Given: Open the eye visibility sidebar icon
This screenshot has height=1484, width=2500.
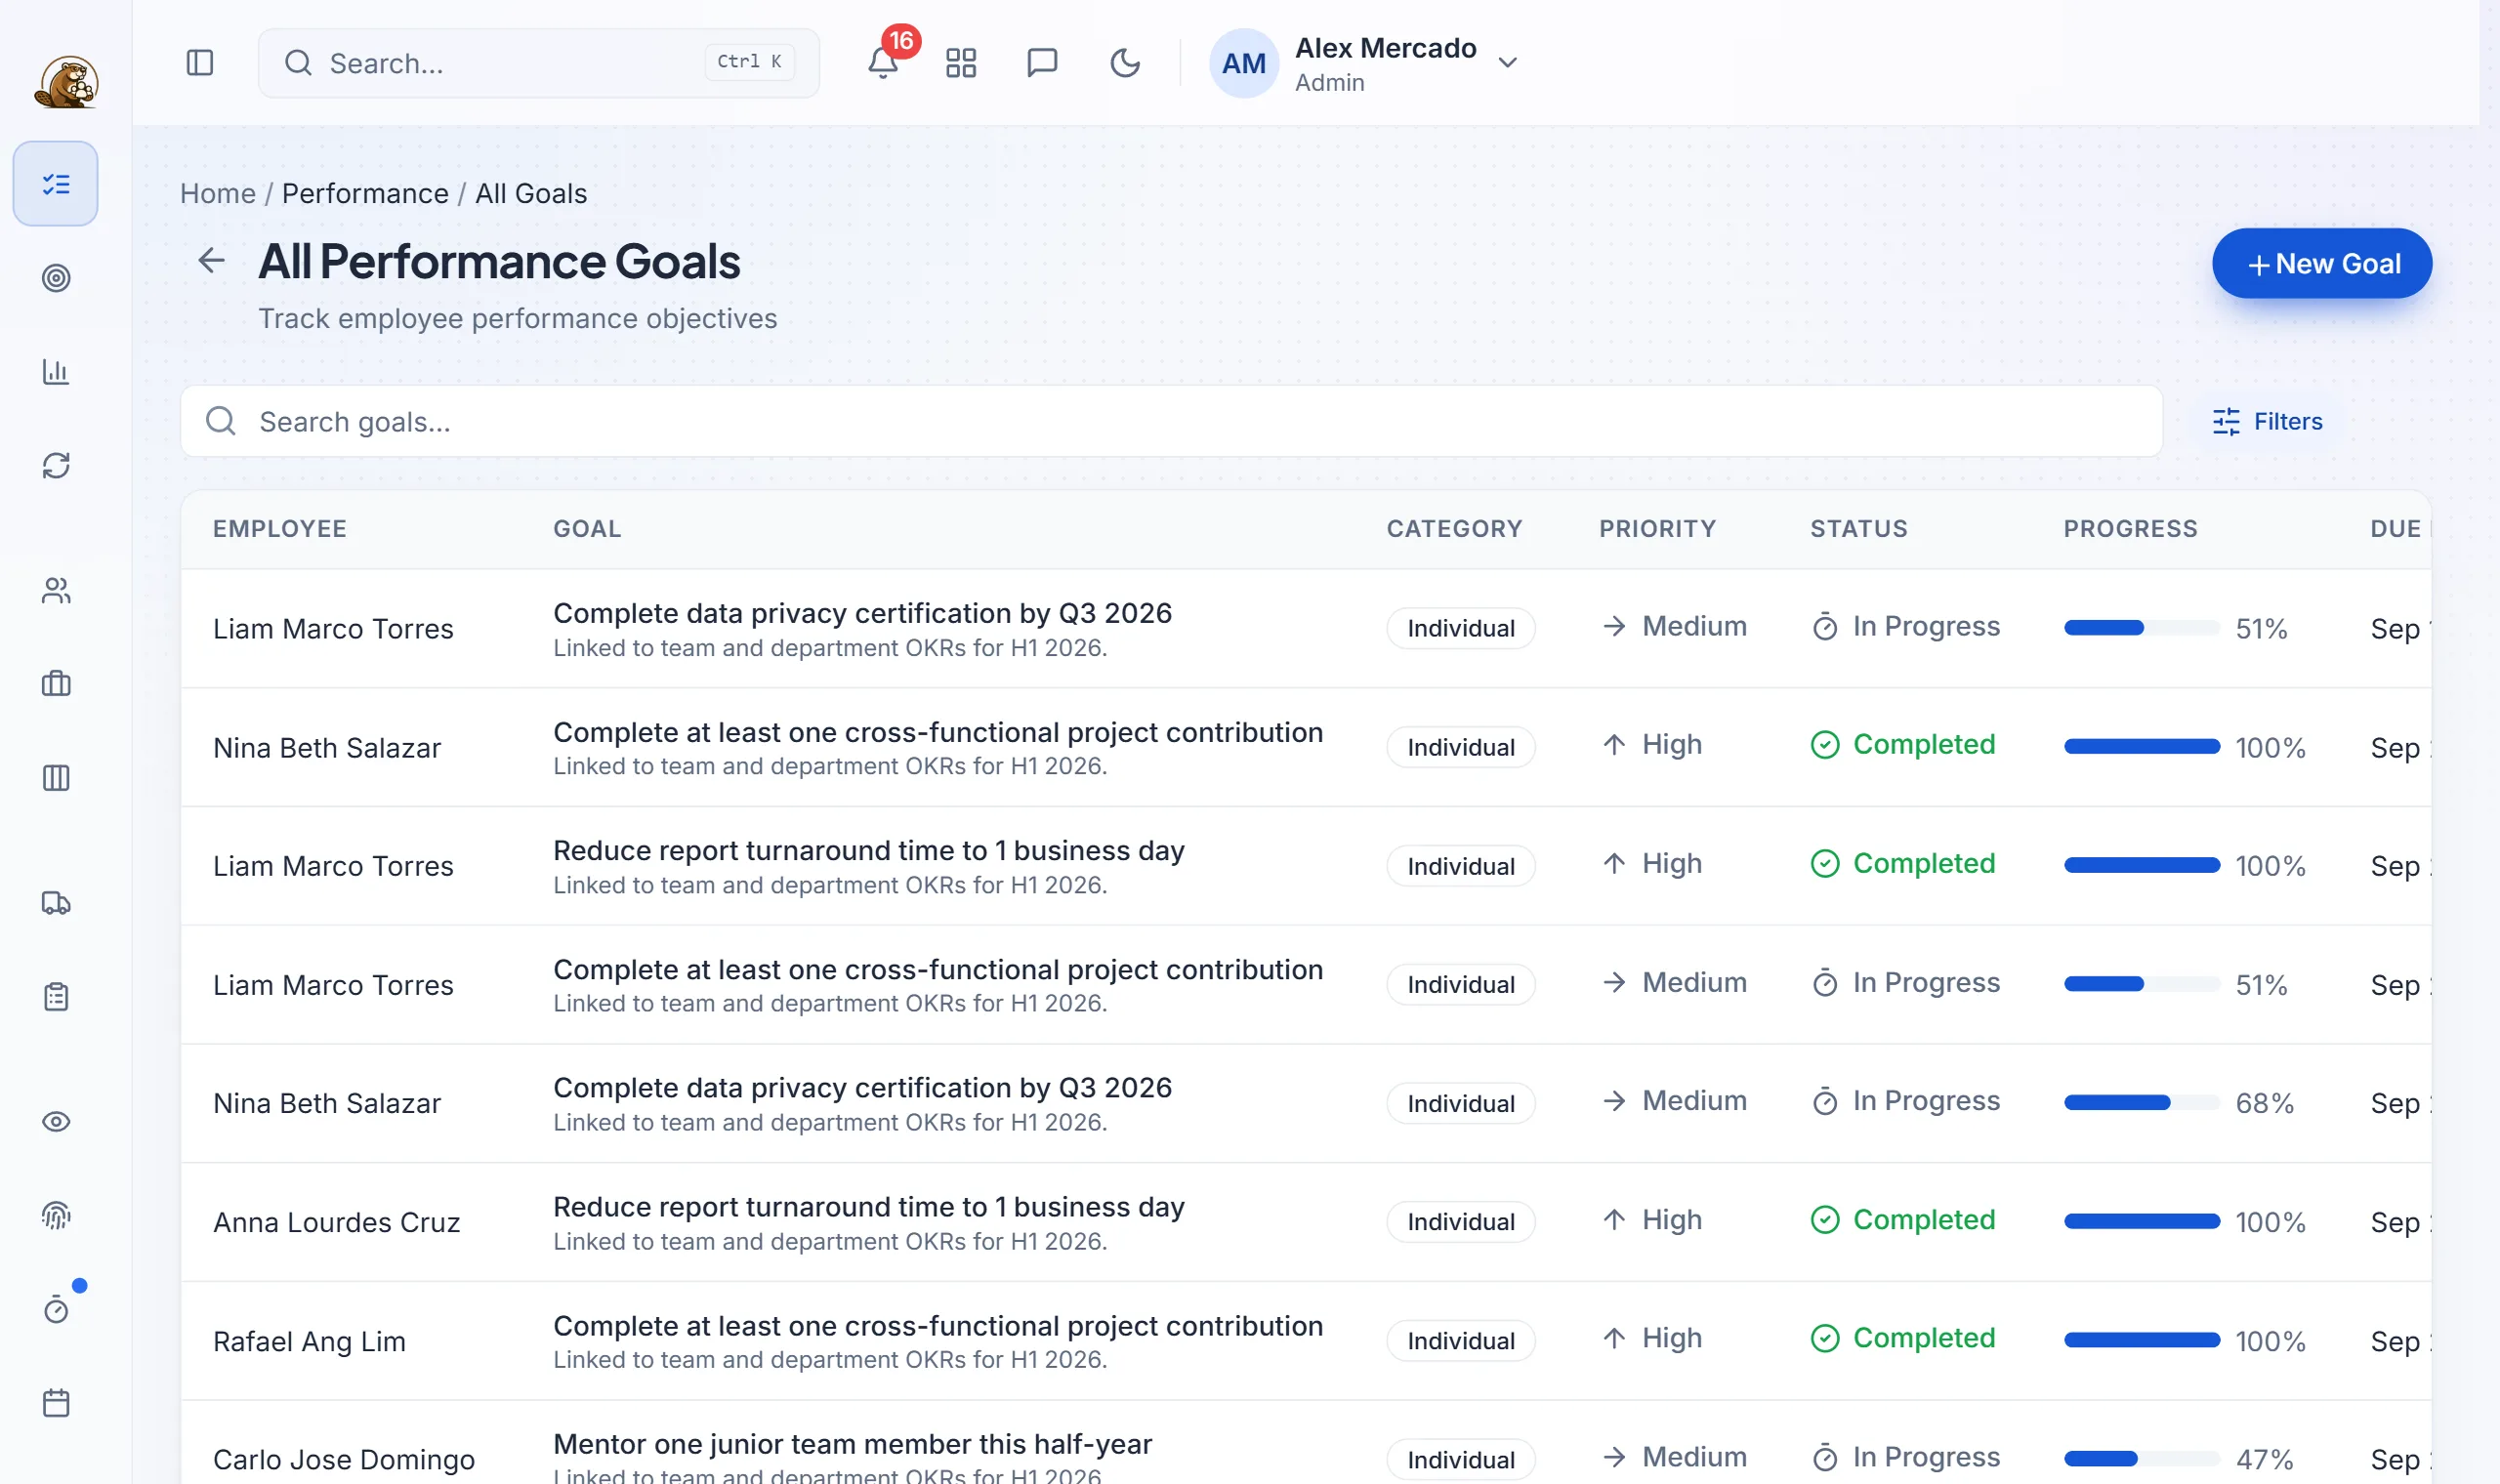Looking at the screenshot, I should (x=56, y=1122).
